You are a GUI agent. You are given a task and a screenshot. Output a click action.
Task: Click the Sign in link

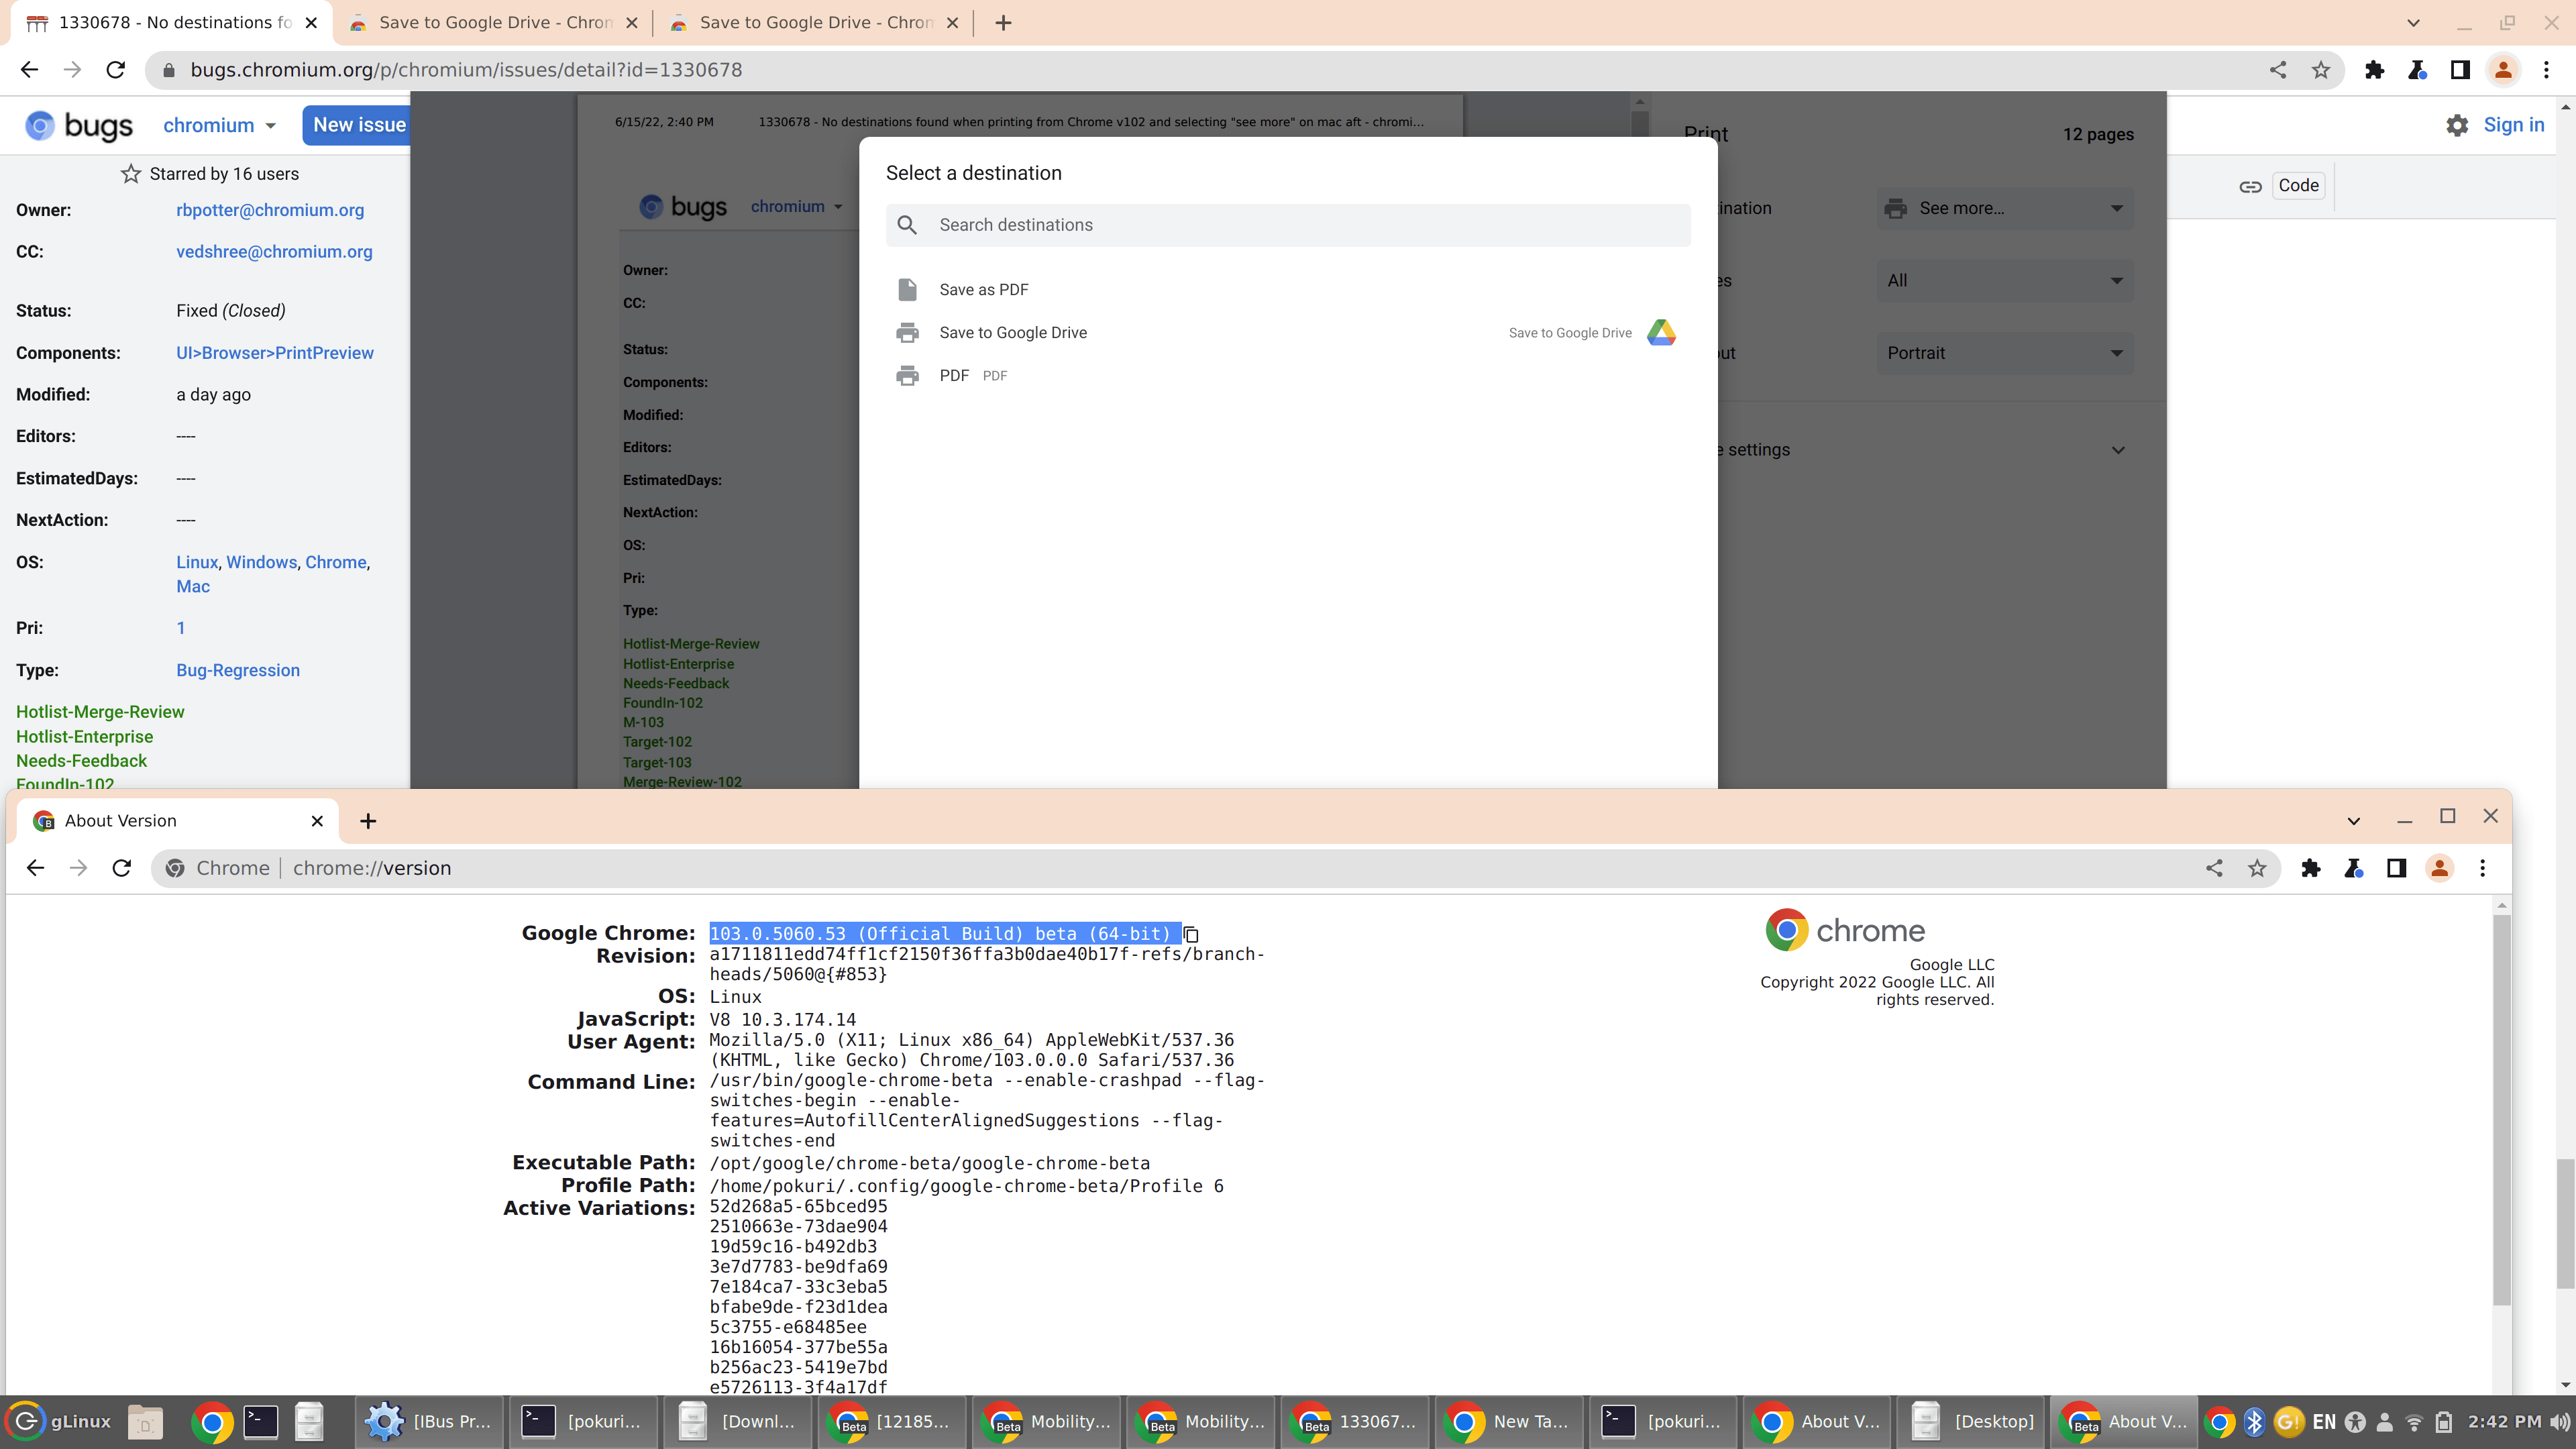(2513, 125)
